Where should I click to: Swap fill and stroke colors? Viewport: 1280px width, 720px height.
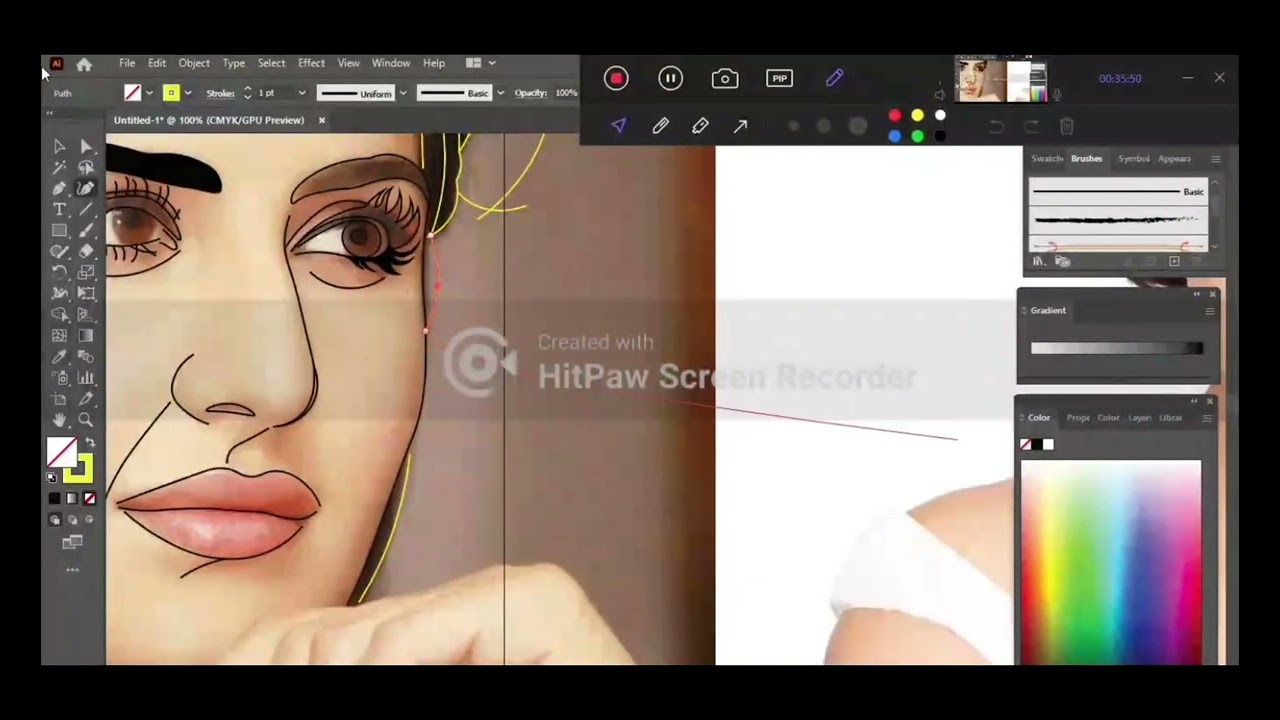coord(89,442)
